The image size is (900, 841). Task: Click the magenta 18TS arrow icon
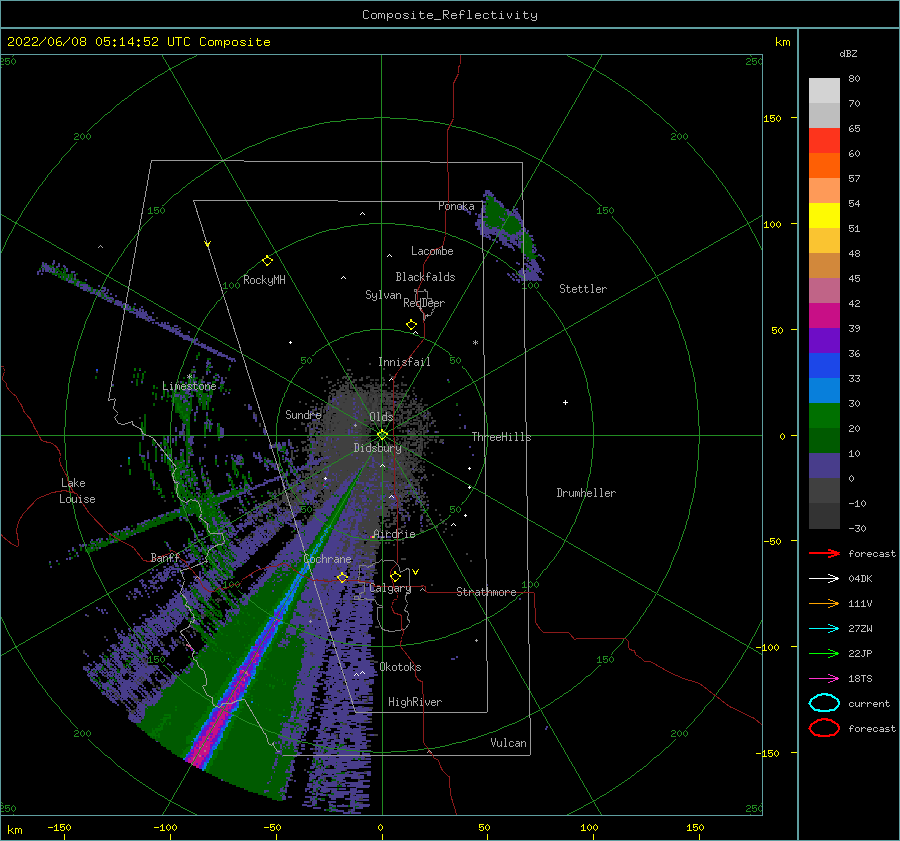[824, 679]
